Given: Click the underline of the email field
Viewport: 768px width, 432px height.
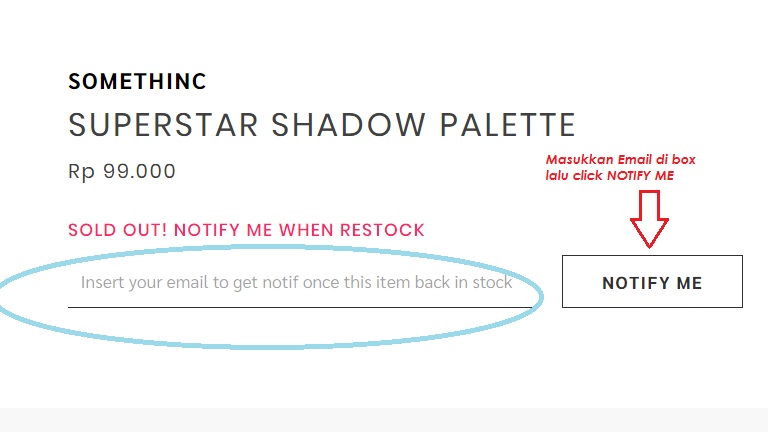Looking at the screenshot, I should tap(300, 308).
